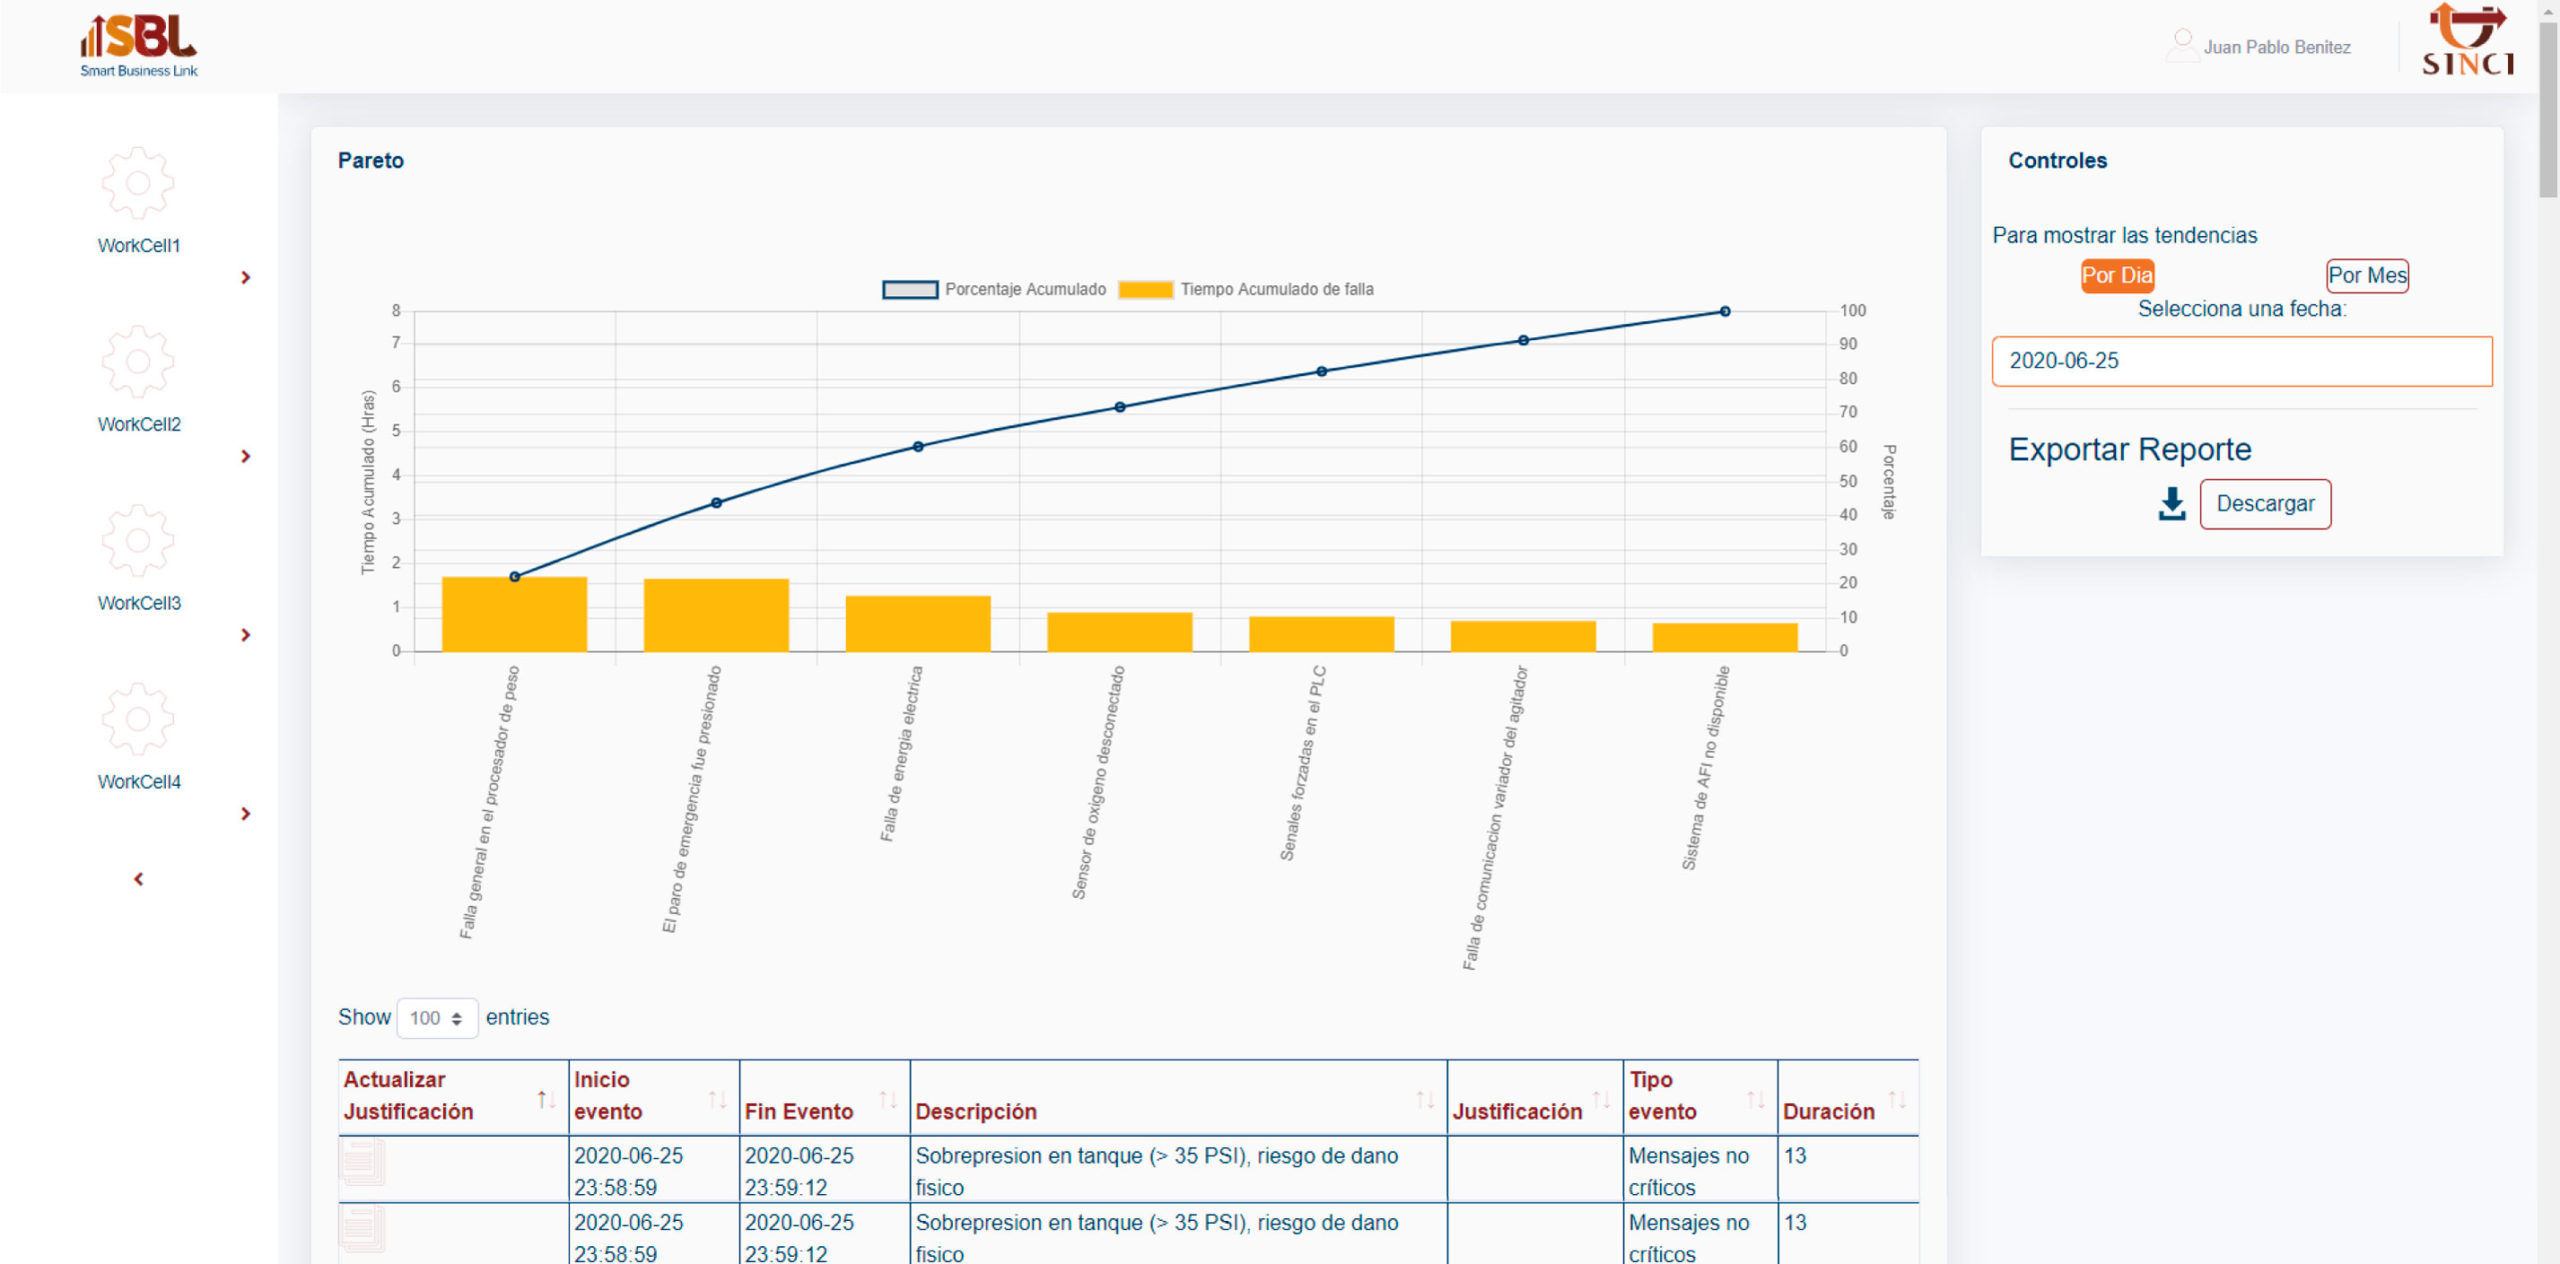Click the user avatar icon beside Juan Pablo Benitez

(2183, 46)
